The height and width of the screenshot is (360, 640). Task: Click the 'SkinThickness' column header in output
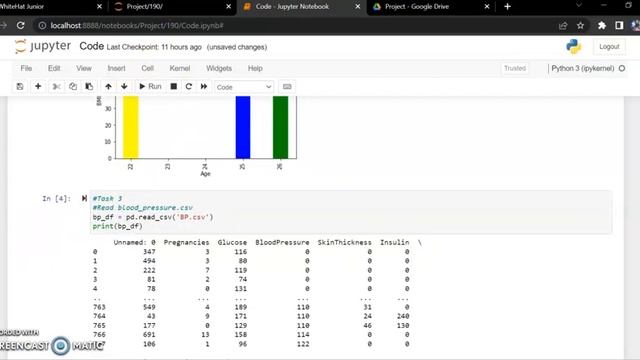344,242
